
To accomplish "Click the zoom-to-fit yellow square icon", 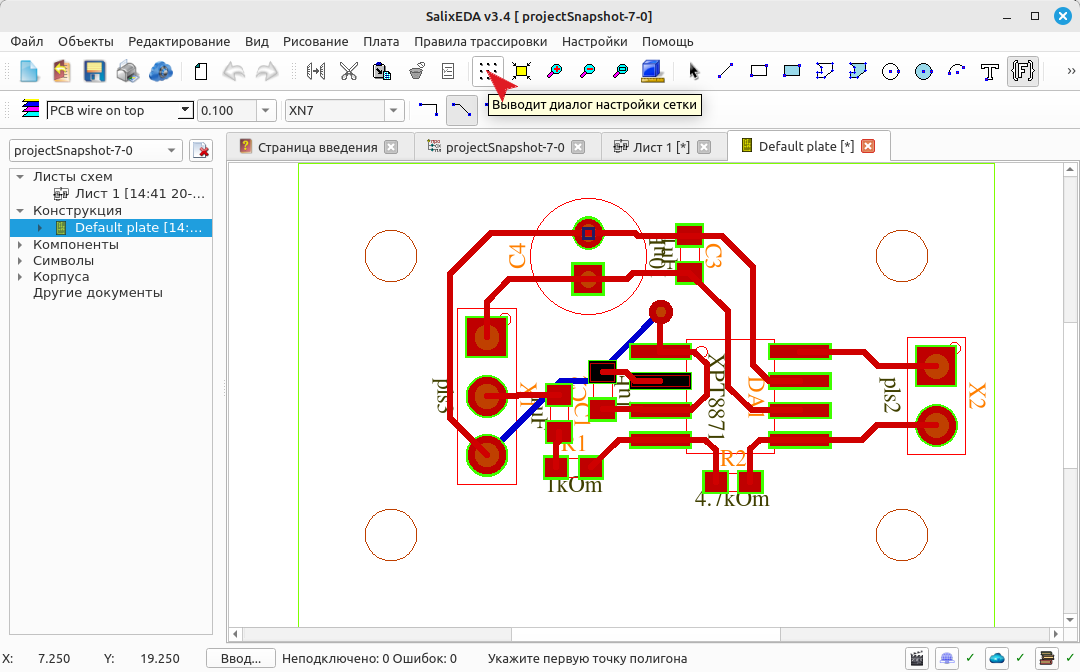I will [x=521, y=71].
